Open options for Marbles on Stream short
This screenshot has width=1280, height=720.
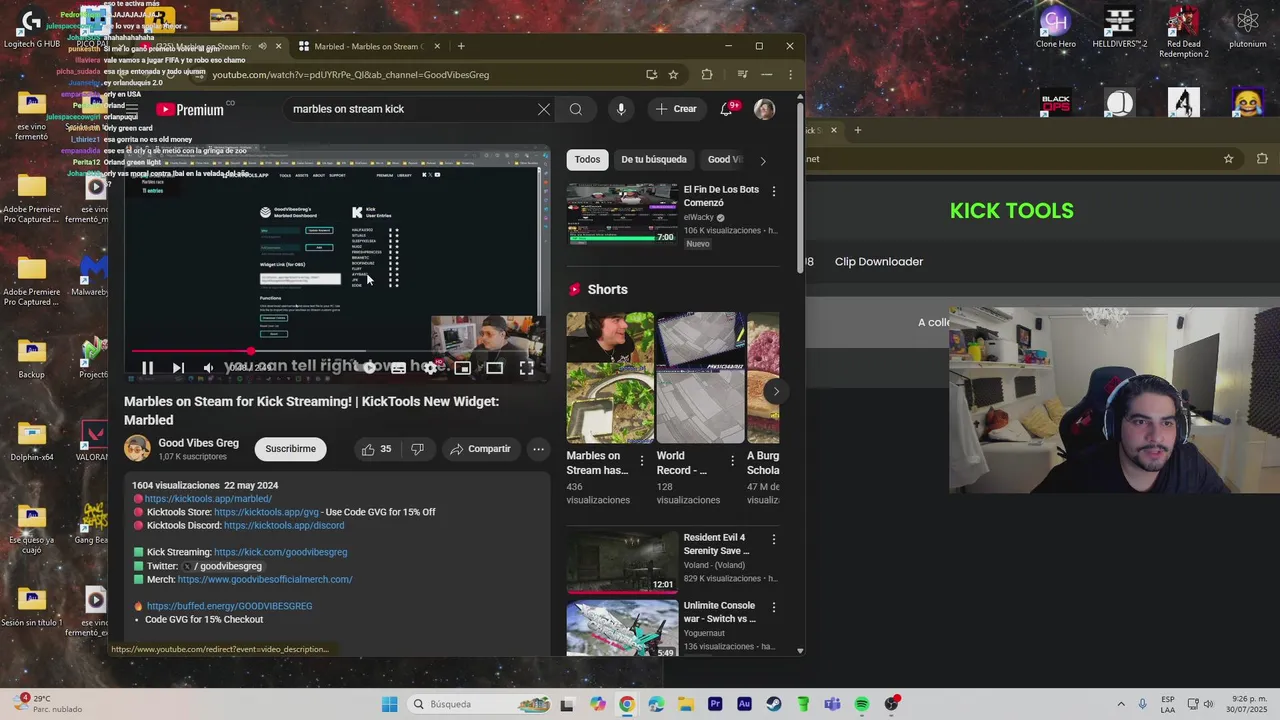pos(642,461)
